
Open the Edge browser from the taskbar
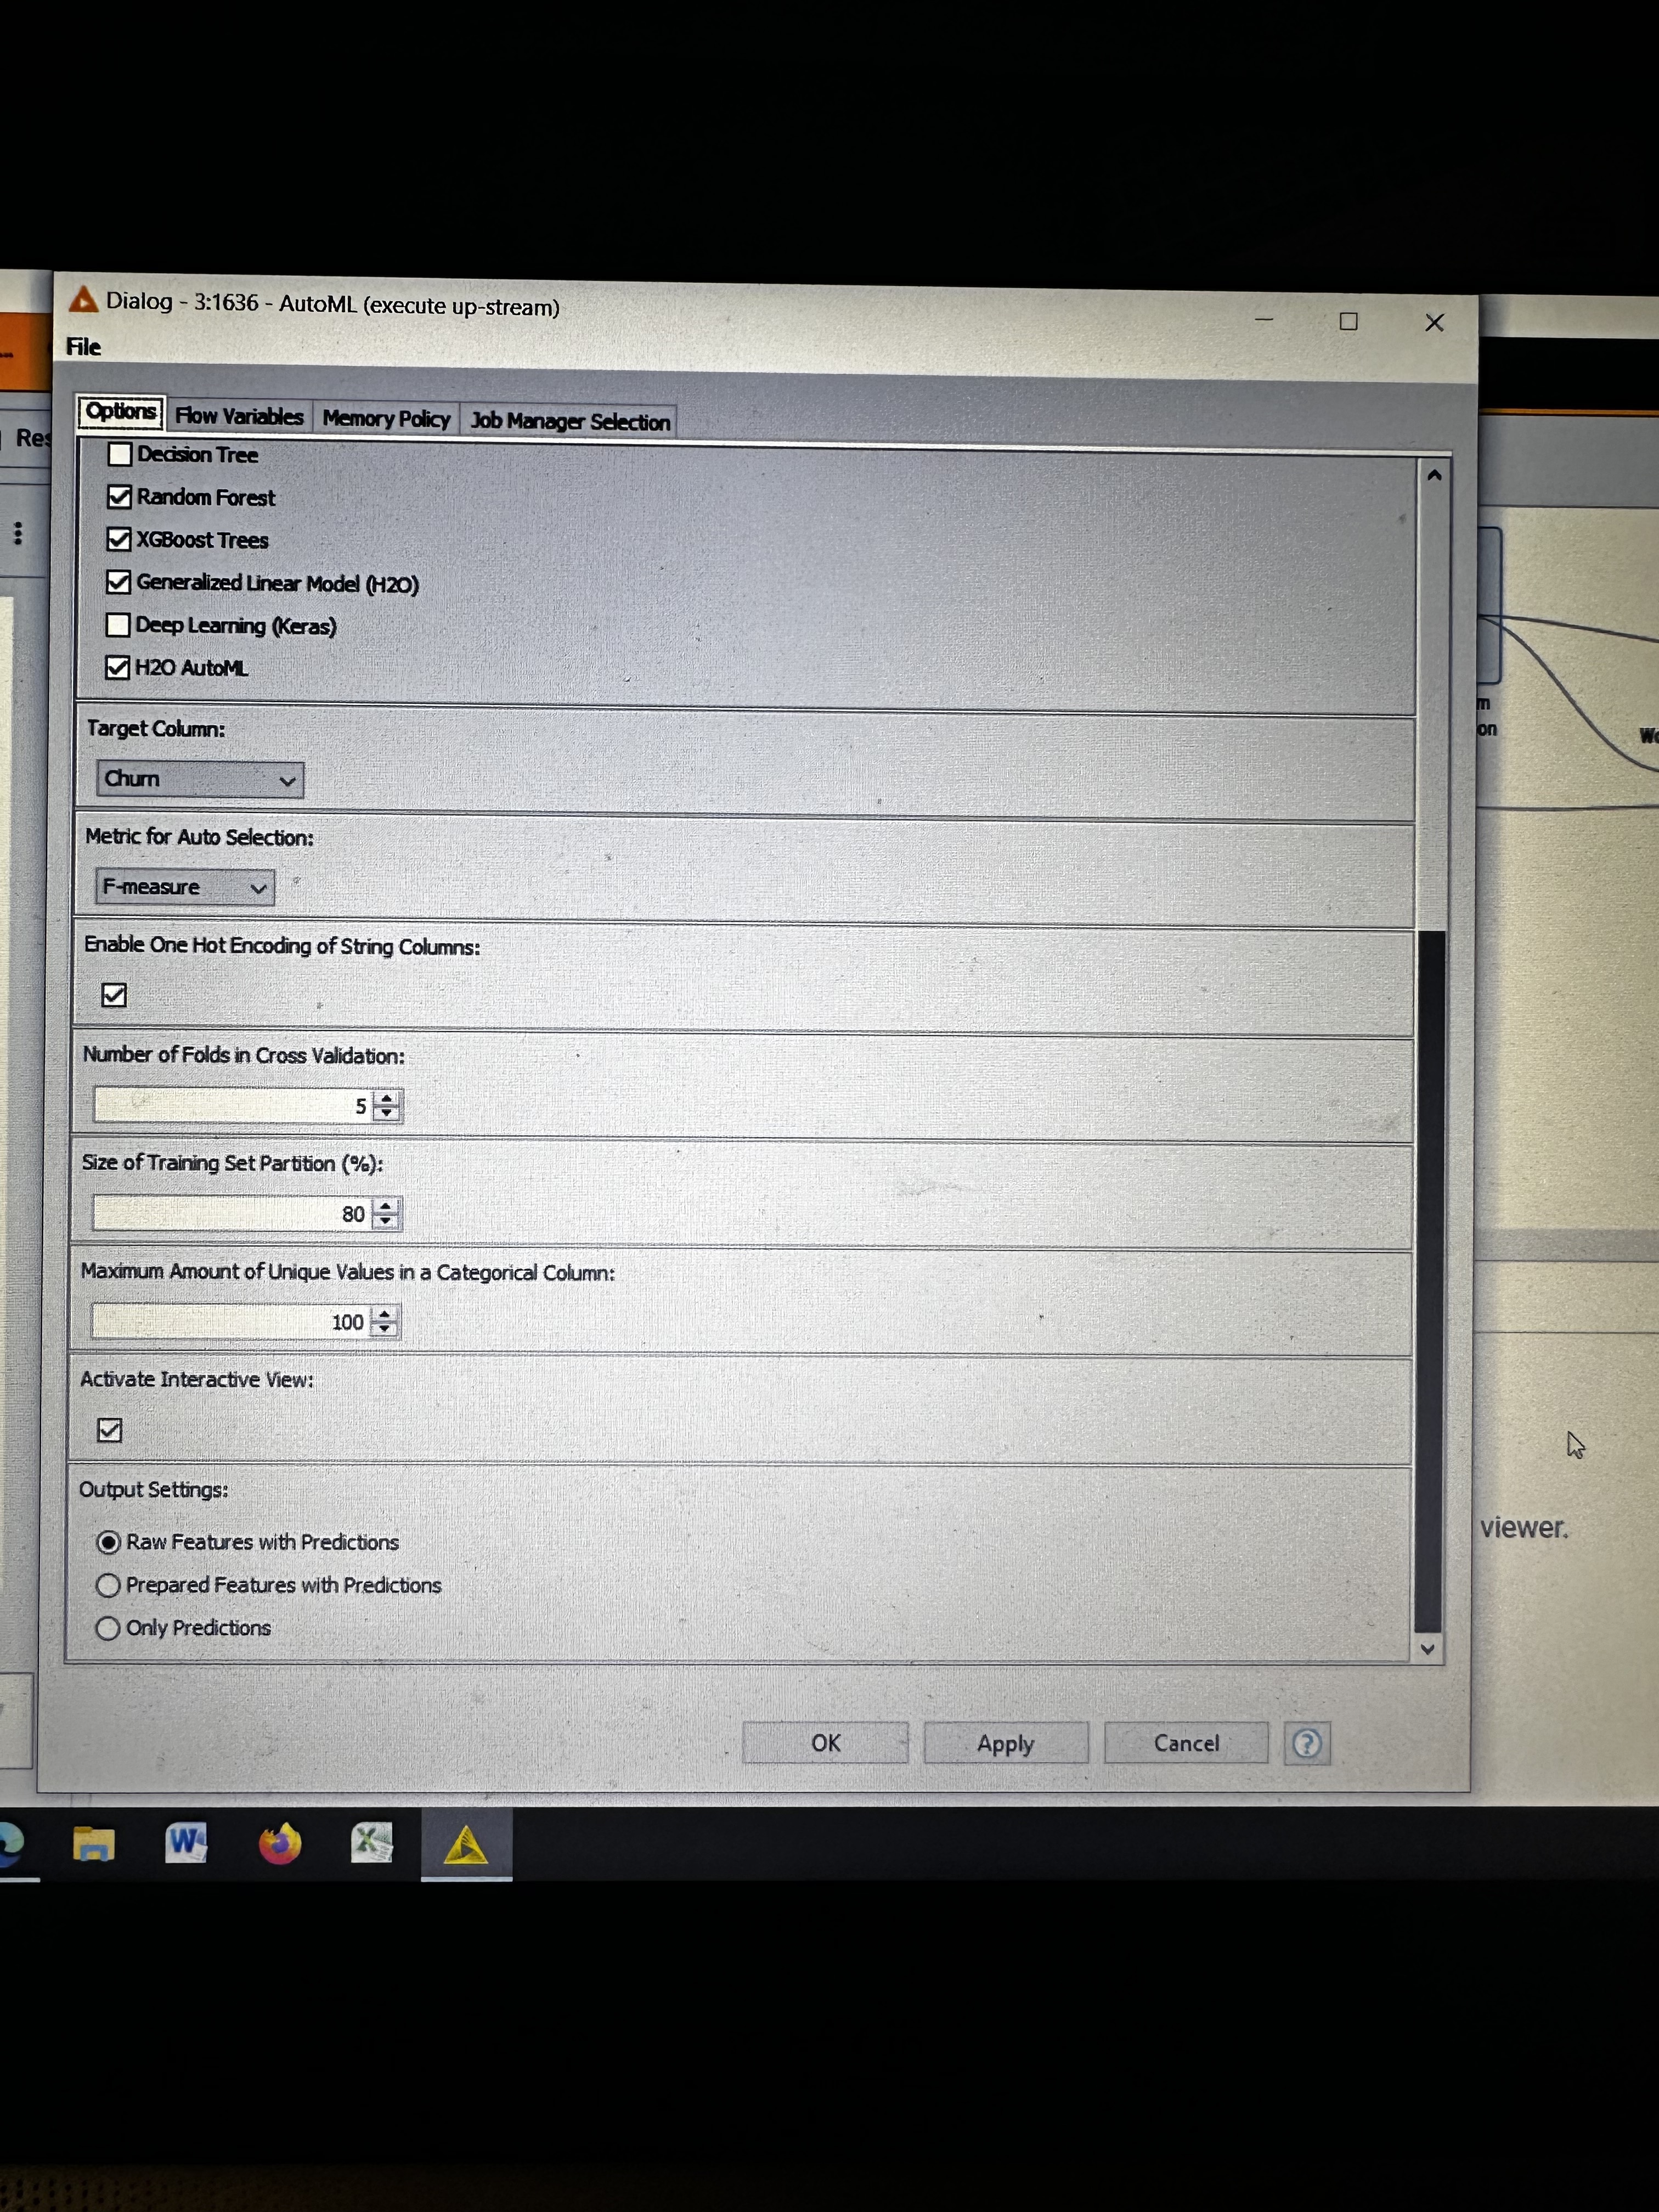[10, 1845]
